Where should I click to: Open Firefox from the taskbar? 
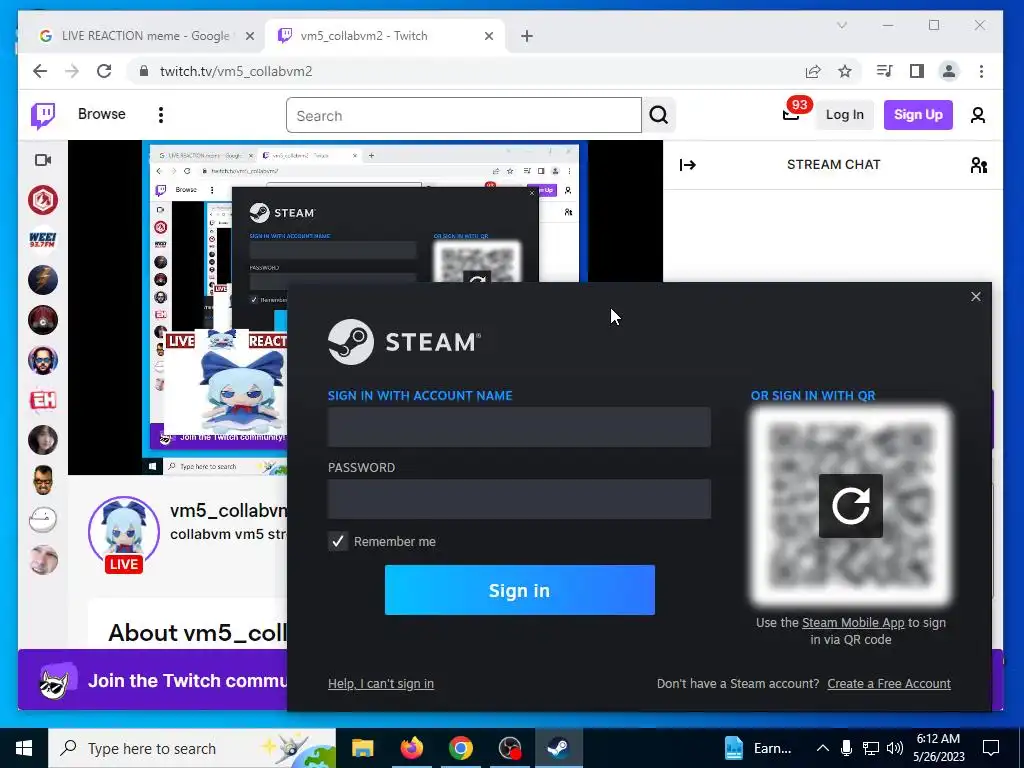tap(411, 748)
